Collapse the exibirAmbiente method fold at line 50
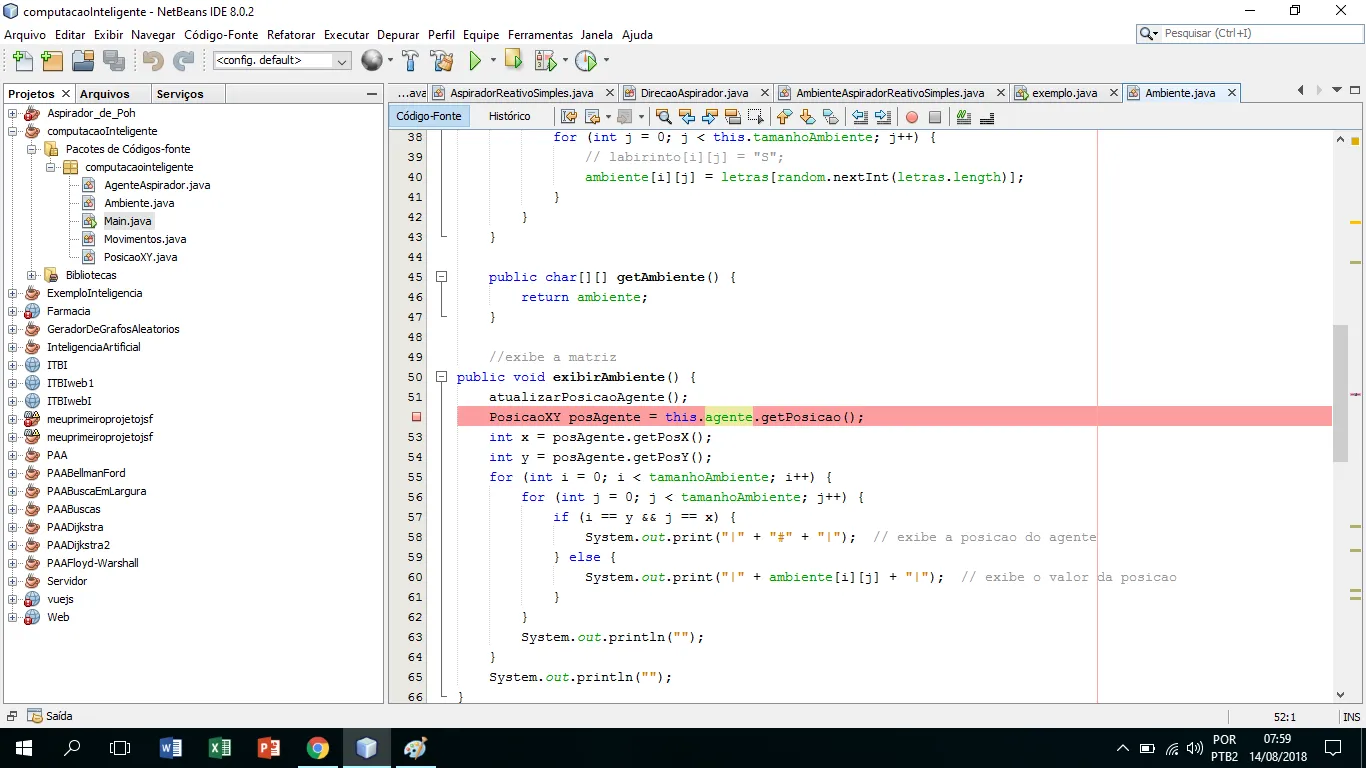Viewport: 1366px width, 768px height. [x=441, y=377]
